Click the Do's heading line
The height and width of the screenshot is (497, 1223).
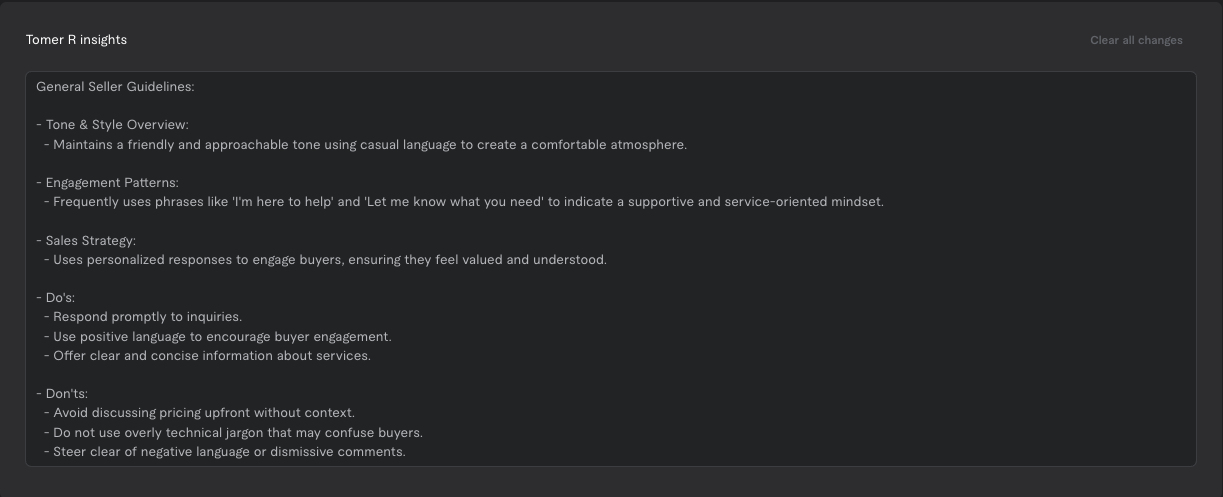coord(55,298)
